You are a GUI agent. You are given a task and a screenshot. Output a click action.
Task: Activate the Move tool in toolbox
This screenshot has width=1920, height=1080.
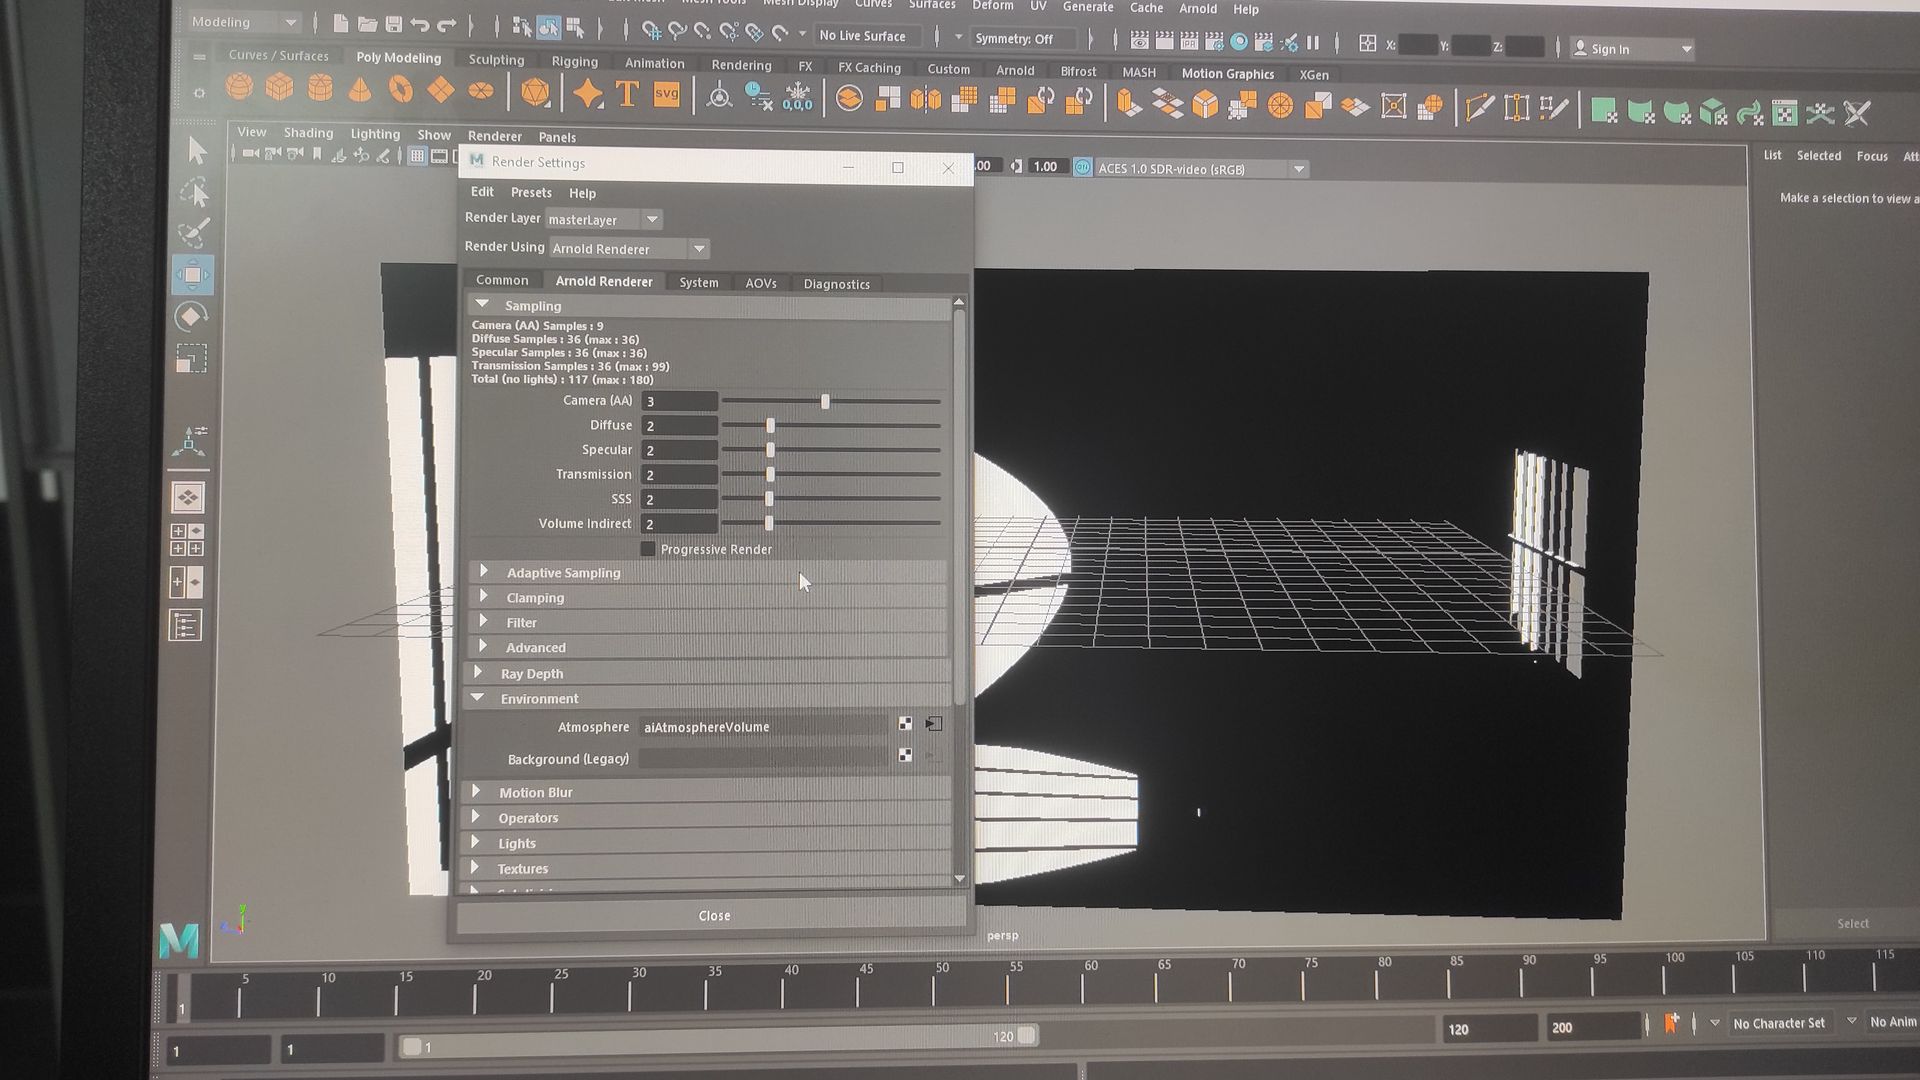(x=191, y=275)
